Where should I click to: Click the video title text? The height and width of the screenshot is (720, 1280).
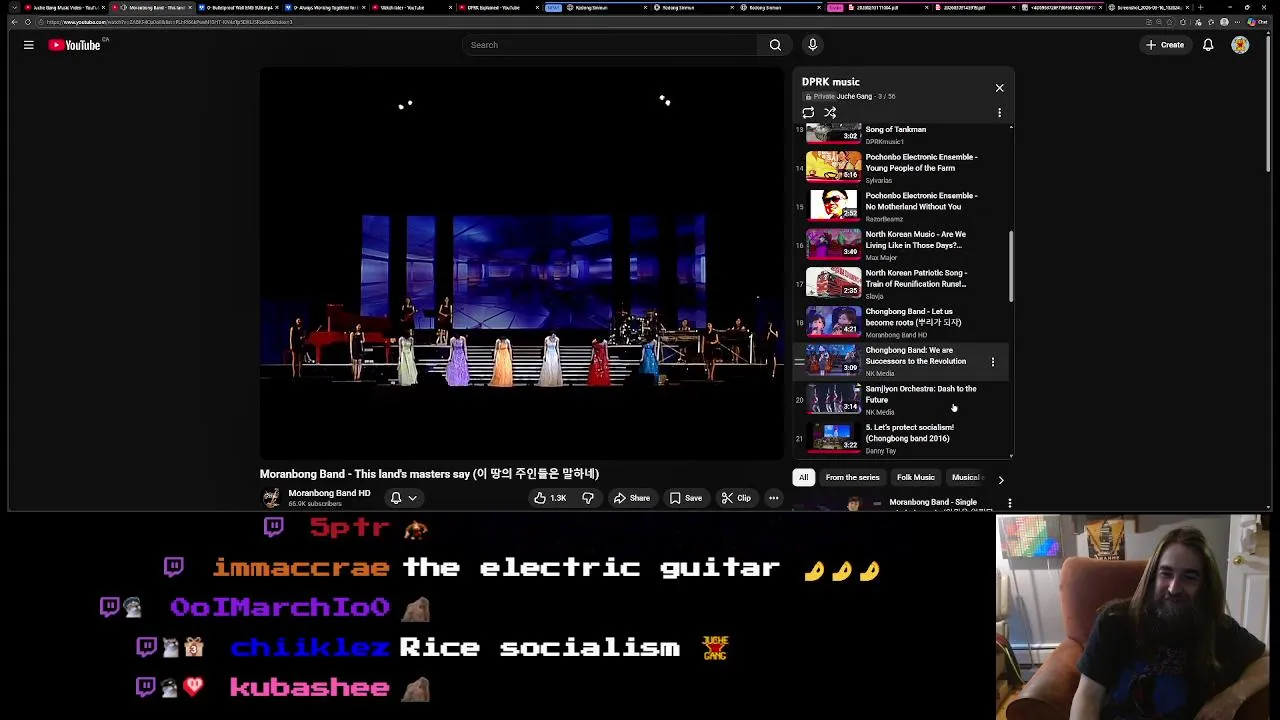coord(429,474)
